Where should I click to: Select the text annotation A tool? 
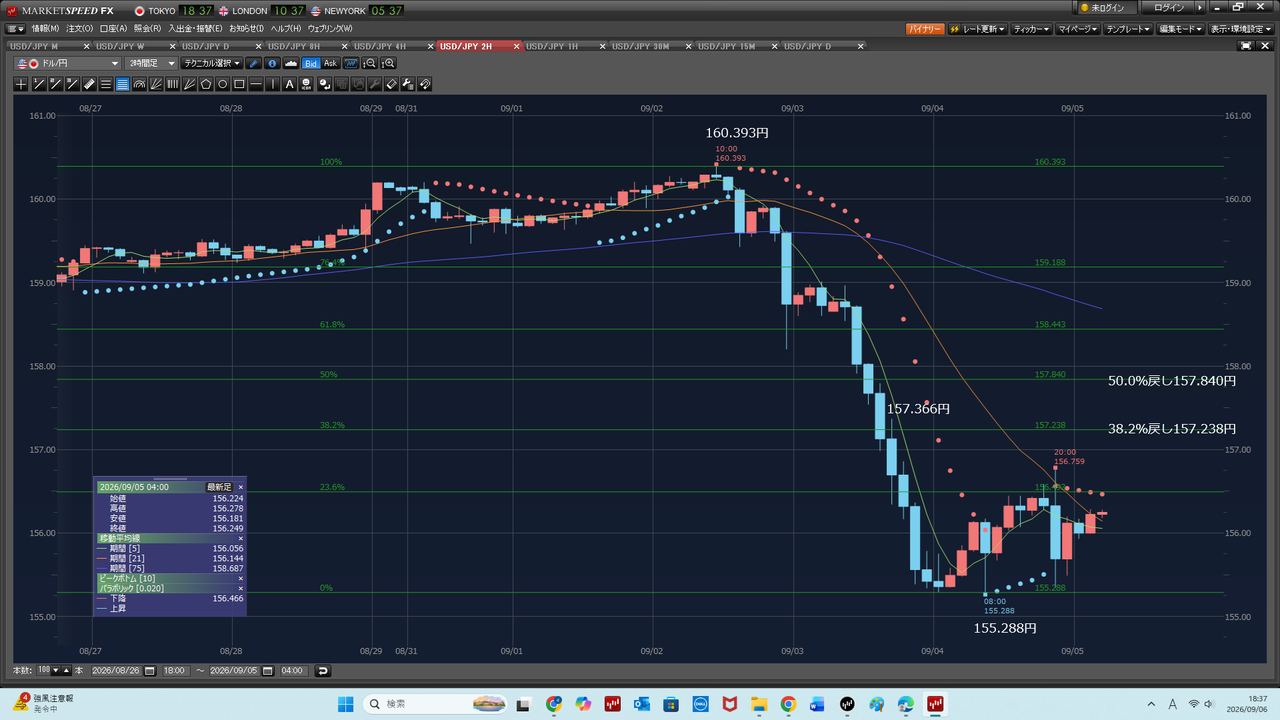[289, 84]
